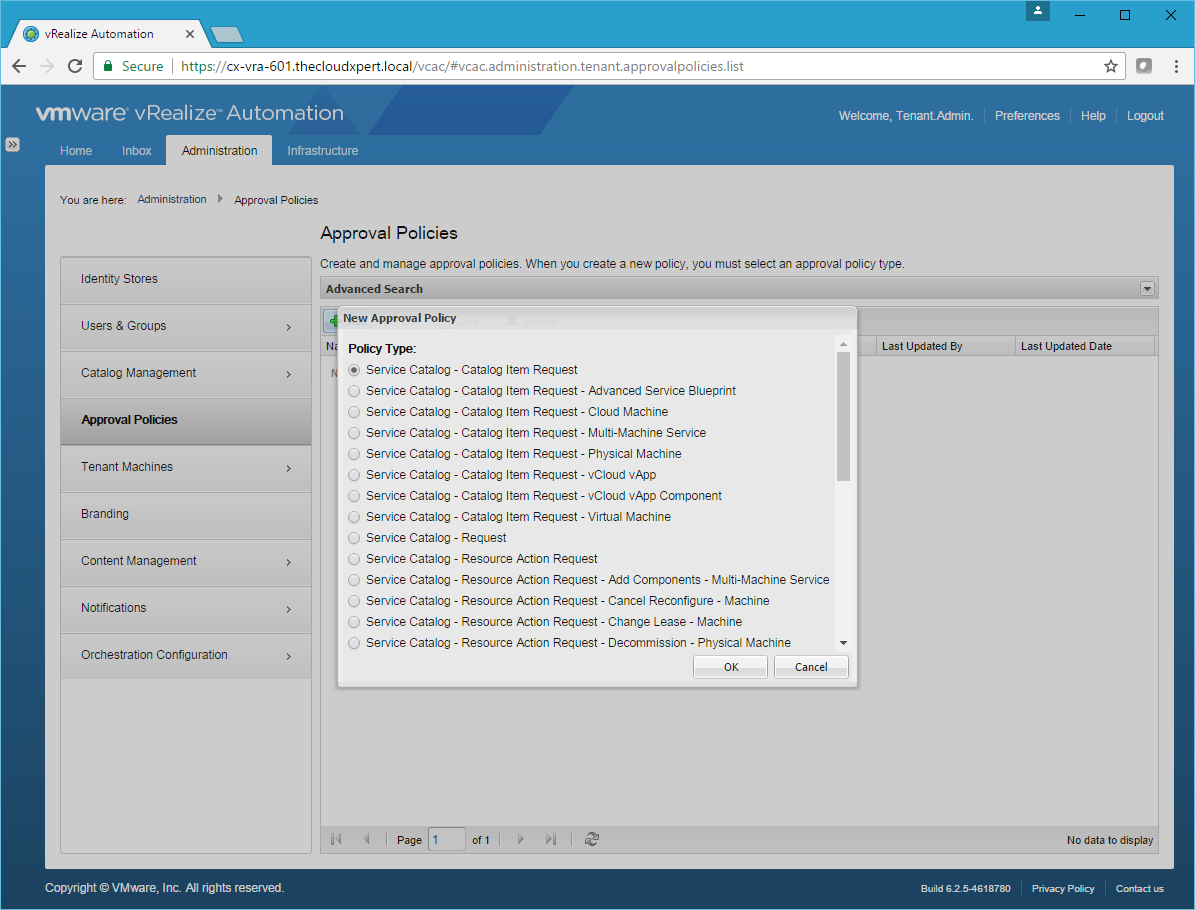Switch to the Infrastructure tab
Viewport: 1195px width, 910px height.
tap(322, 151)
